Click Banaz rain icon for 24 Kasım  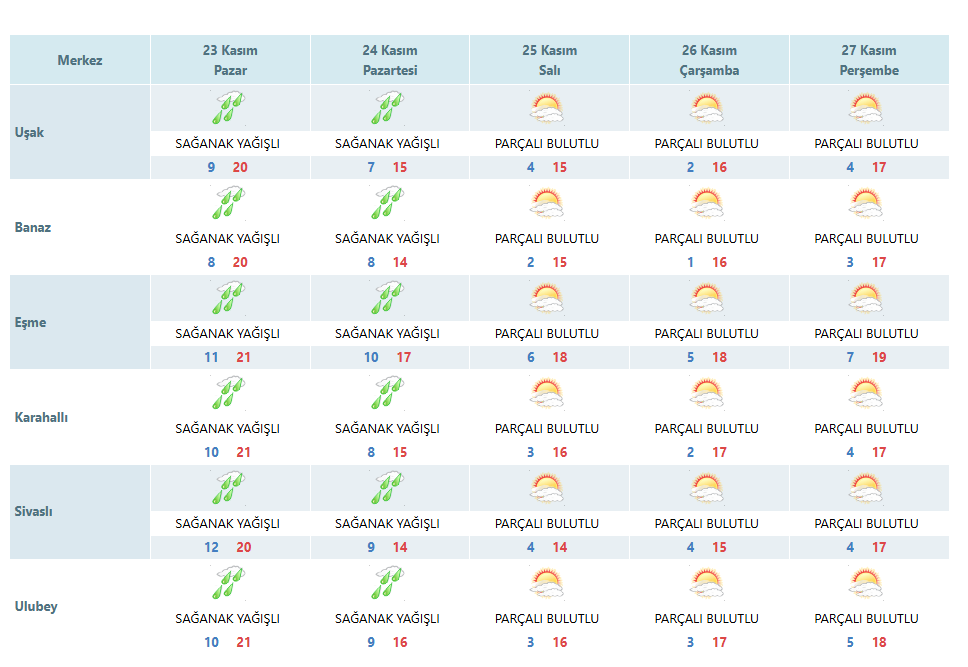[388, 203]
